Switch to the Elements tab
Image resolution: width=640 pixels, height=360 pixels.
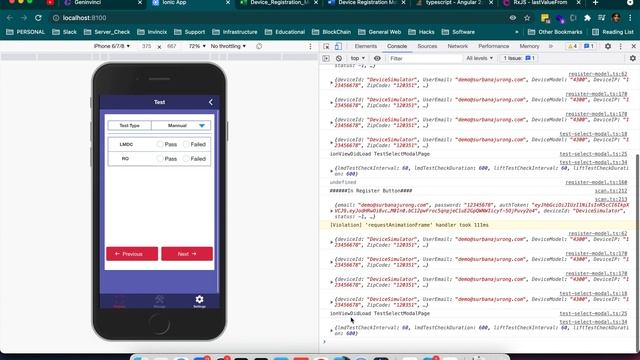pos(366,46)
